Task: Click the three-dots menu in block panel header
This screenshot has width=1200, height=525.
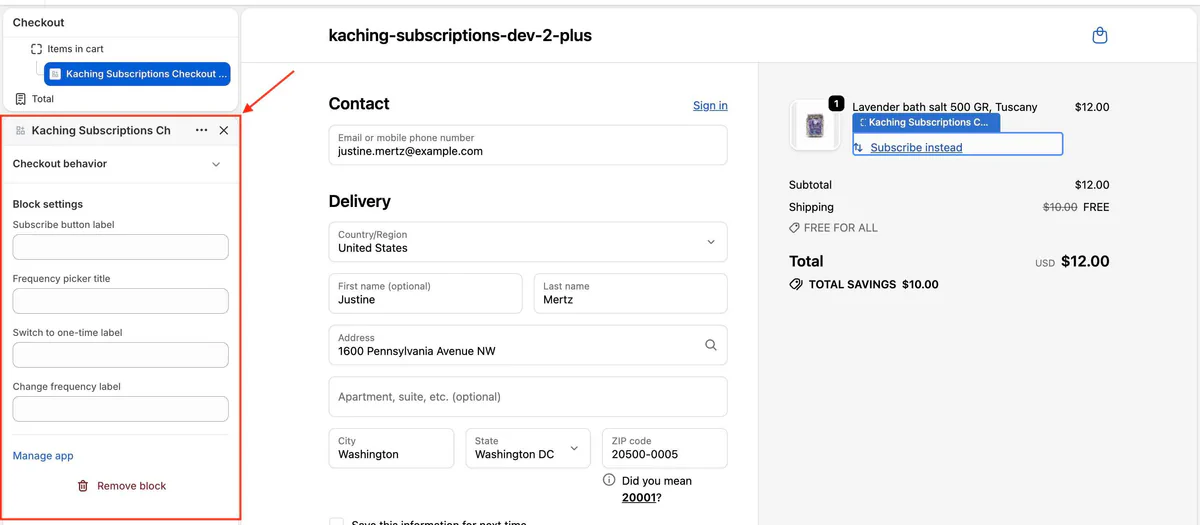Action: point(202,130)
